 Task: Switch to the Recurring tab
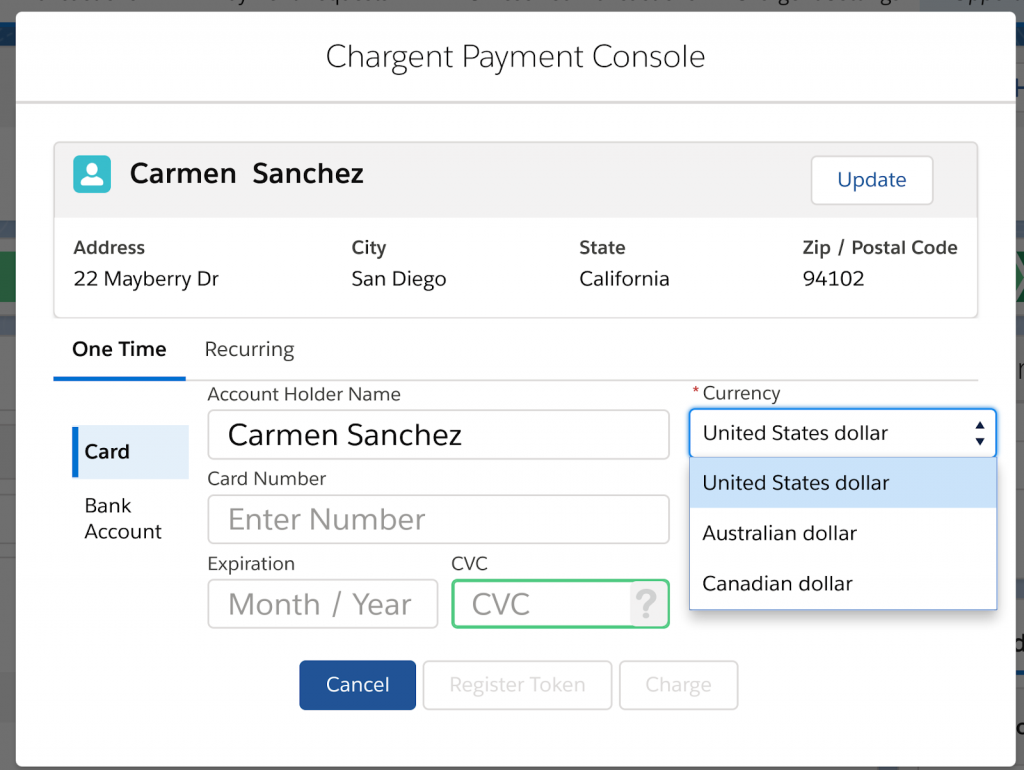point(249,349)
